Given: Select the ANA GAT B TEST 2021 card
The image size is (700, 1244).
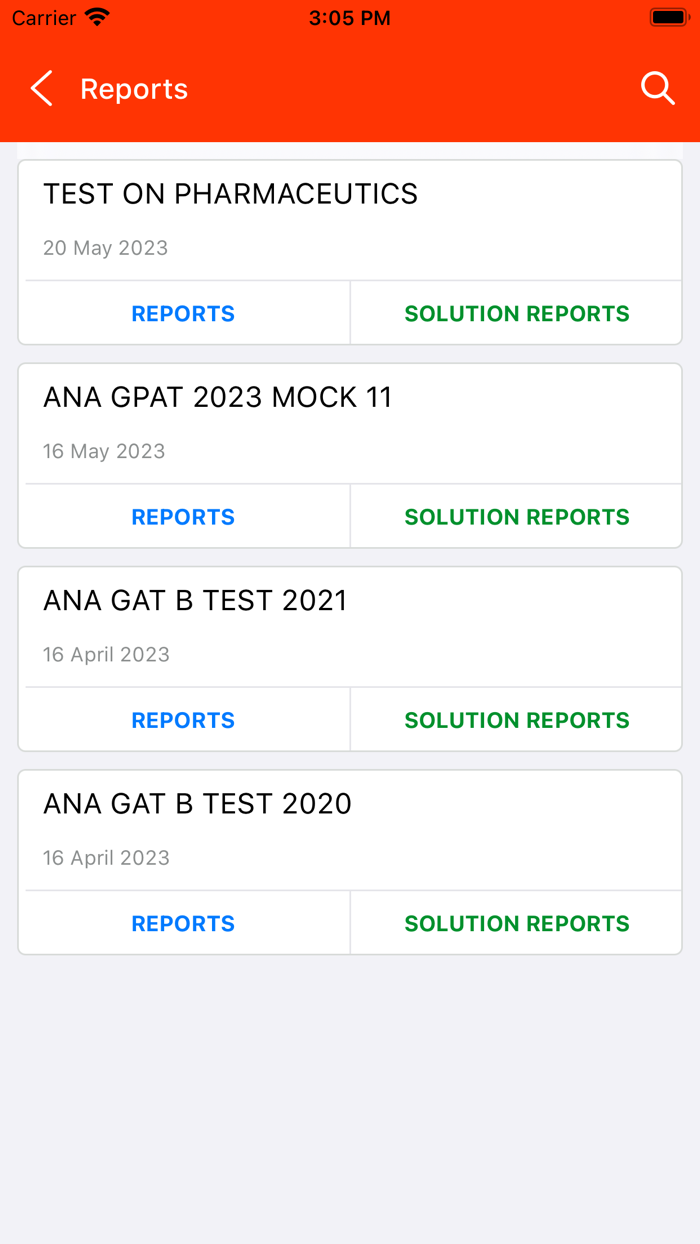Looking at the screenshot, I should click(194, 600).
